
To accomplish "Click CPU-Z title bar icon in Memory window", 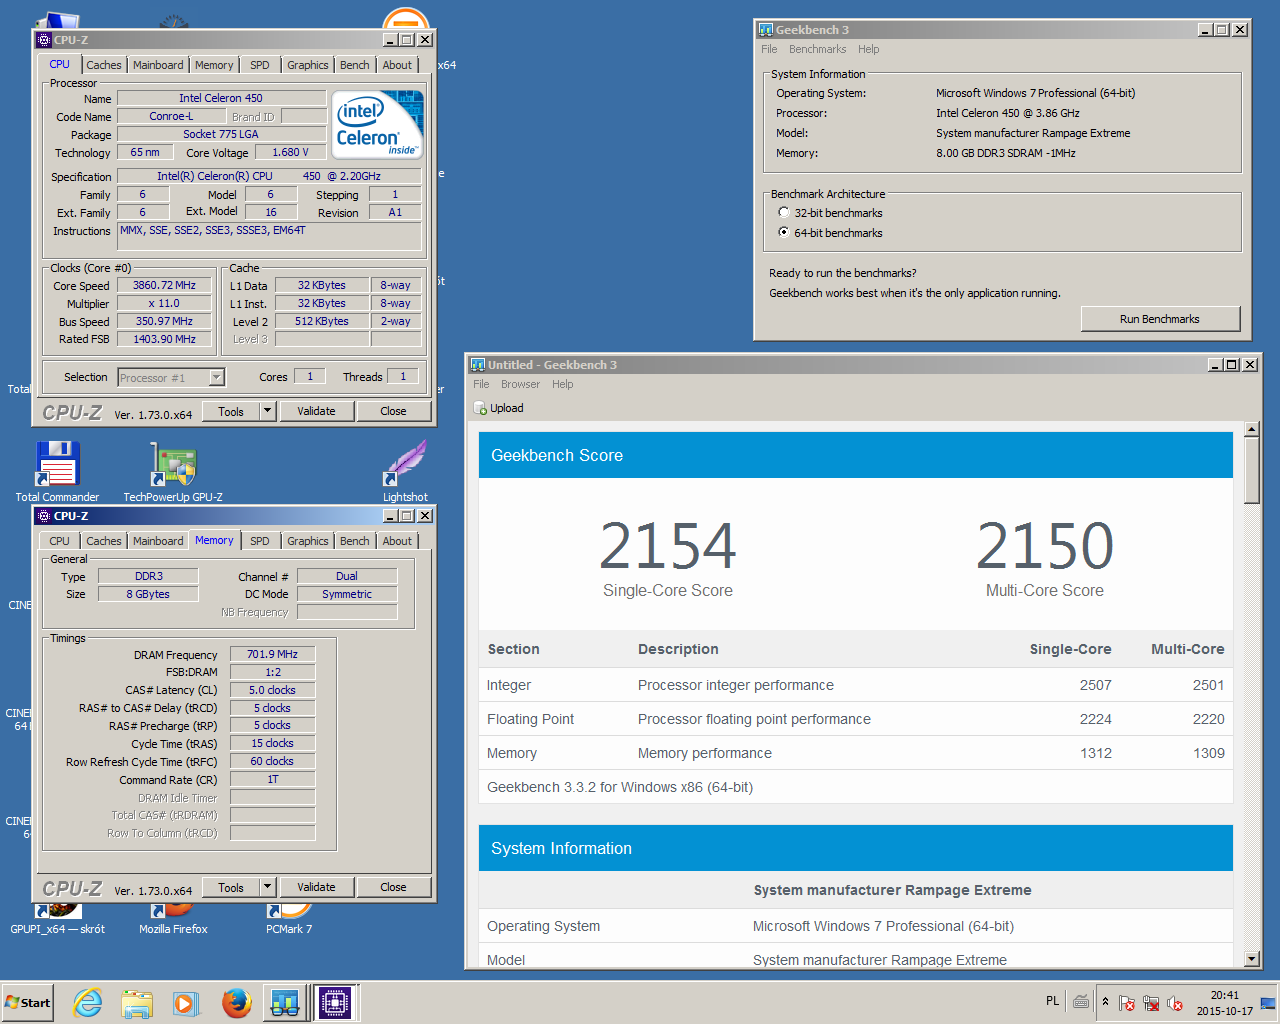I will (x=44, y=516).
